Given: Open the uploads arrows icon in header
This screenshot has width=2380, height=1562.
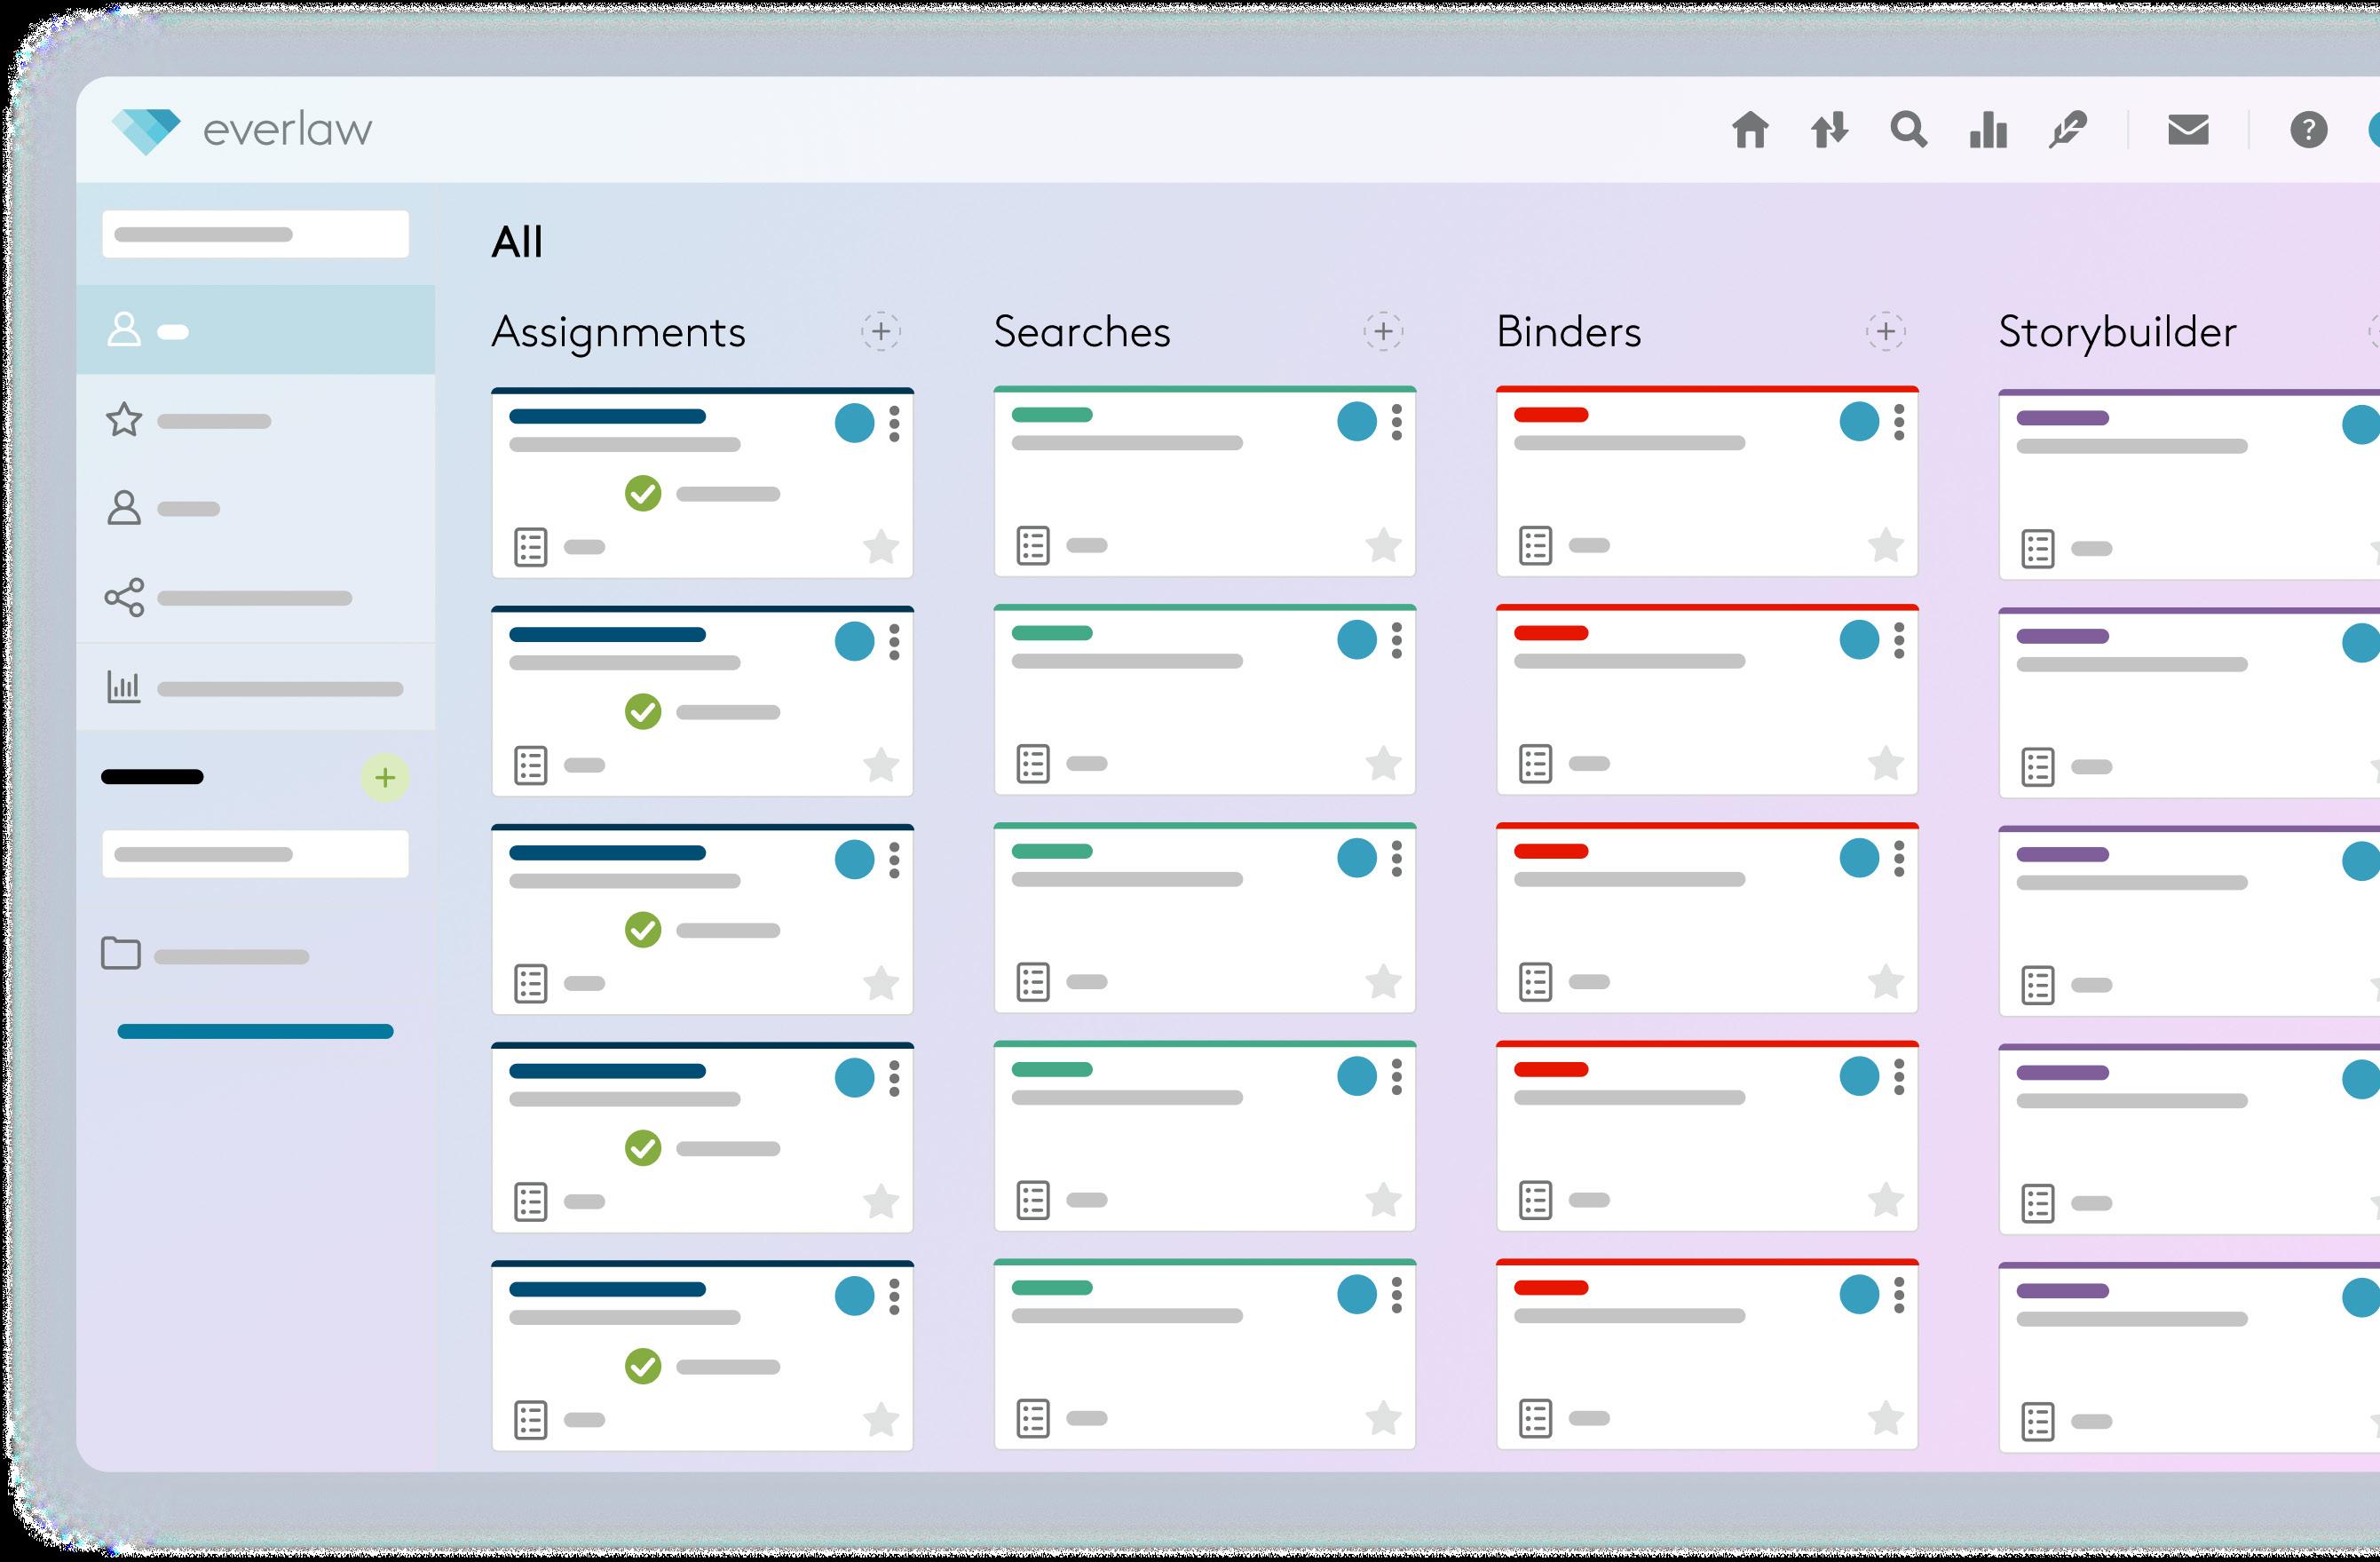Looking at the screenshot, I should click(x=1829, y=130).
